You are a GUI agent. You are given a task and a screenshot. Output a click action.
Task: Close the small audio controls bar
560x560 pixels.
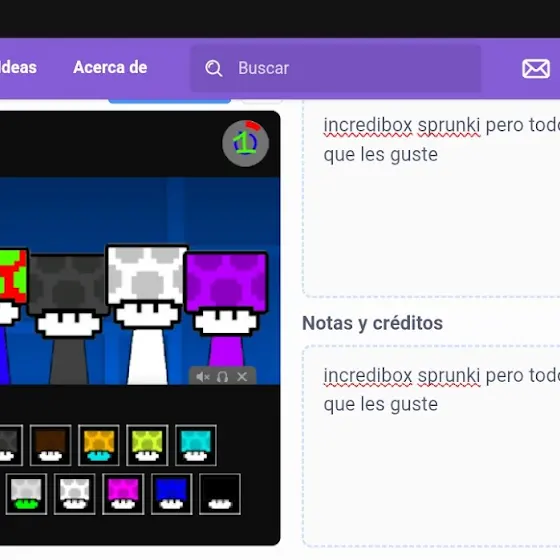[242, 376]
